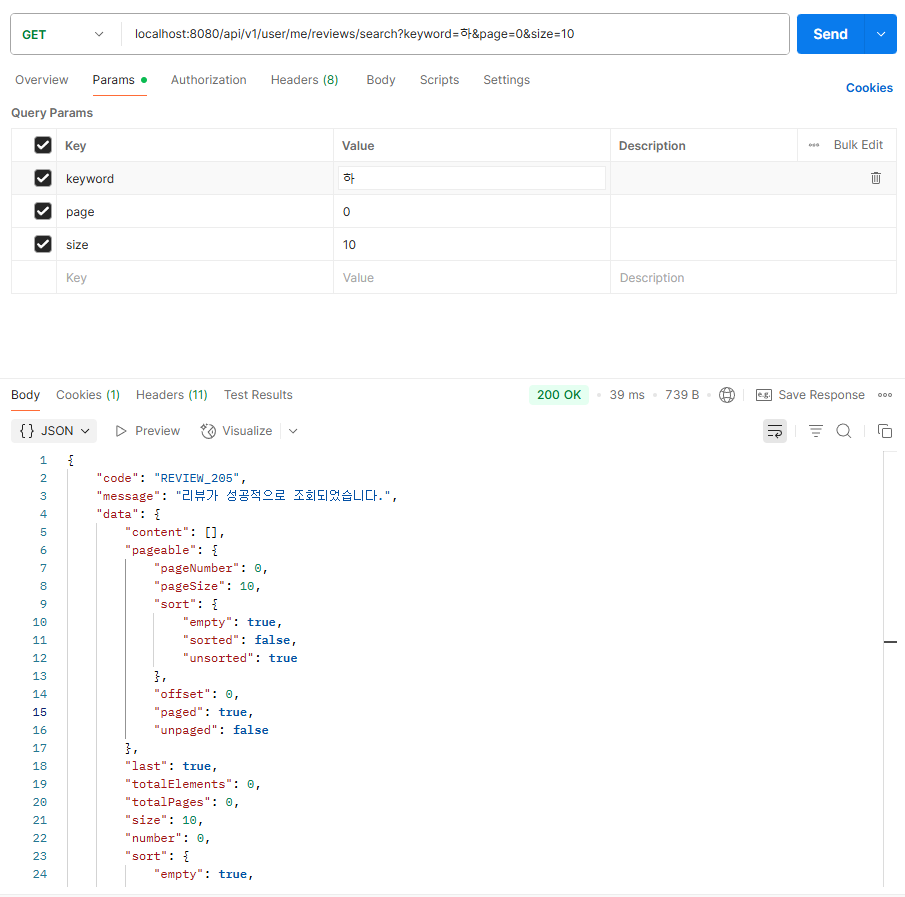Click the "totalPages" key
Viewport: 905px width, 897px height.
point(168,802)
